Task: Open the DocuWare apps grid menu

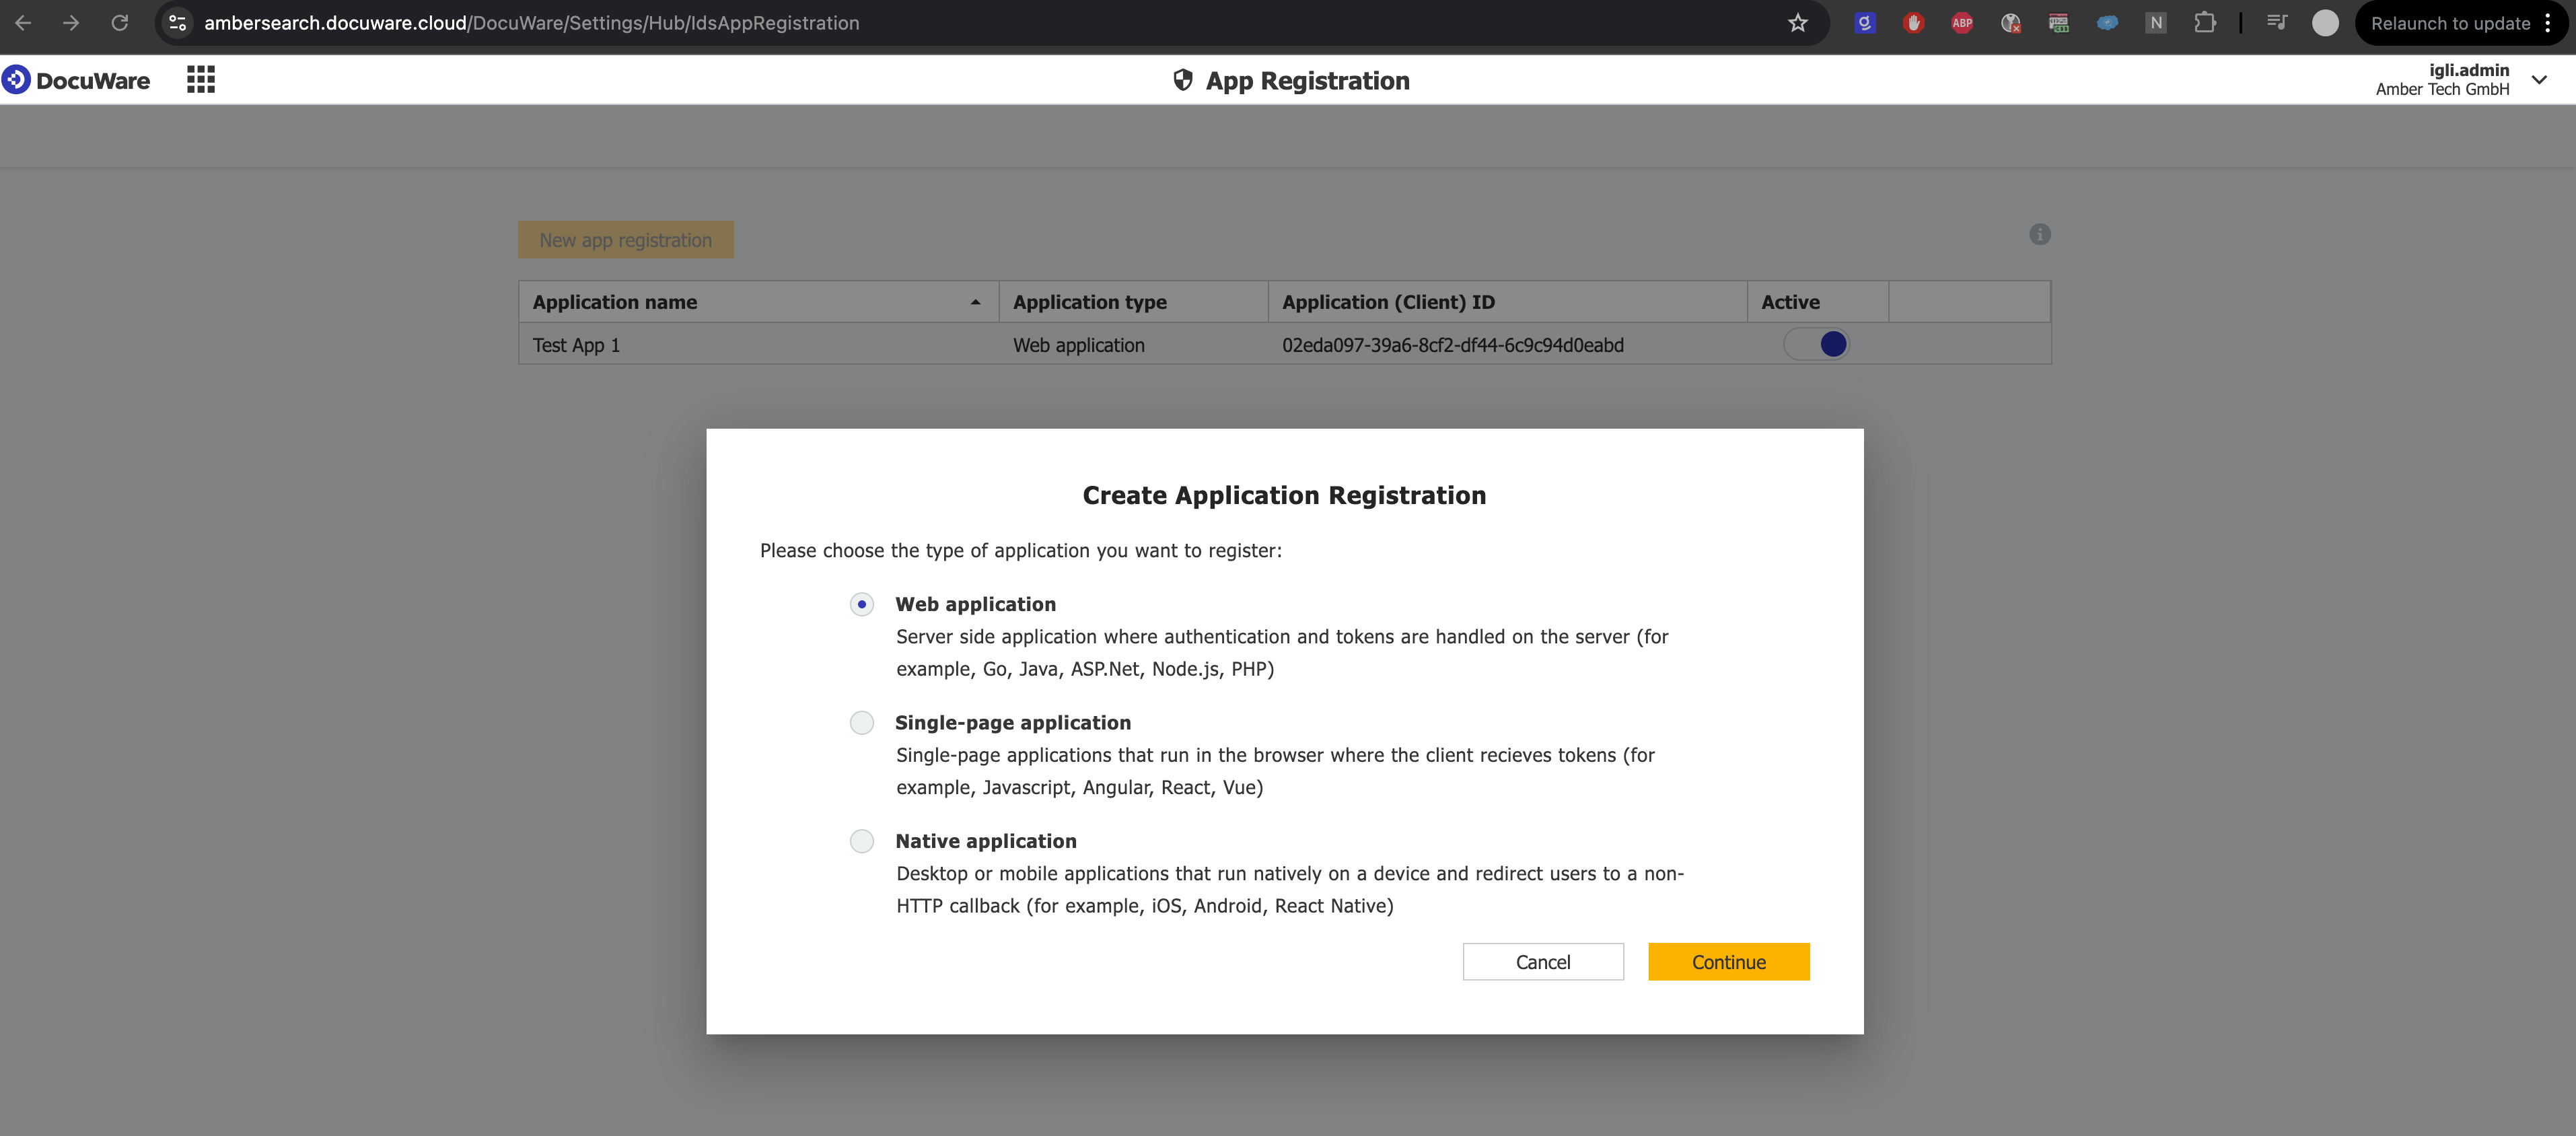Action: pos(201,80)
